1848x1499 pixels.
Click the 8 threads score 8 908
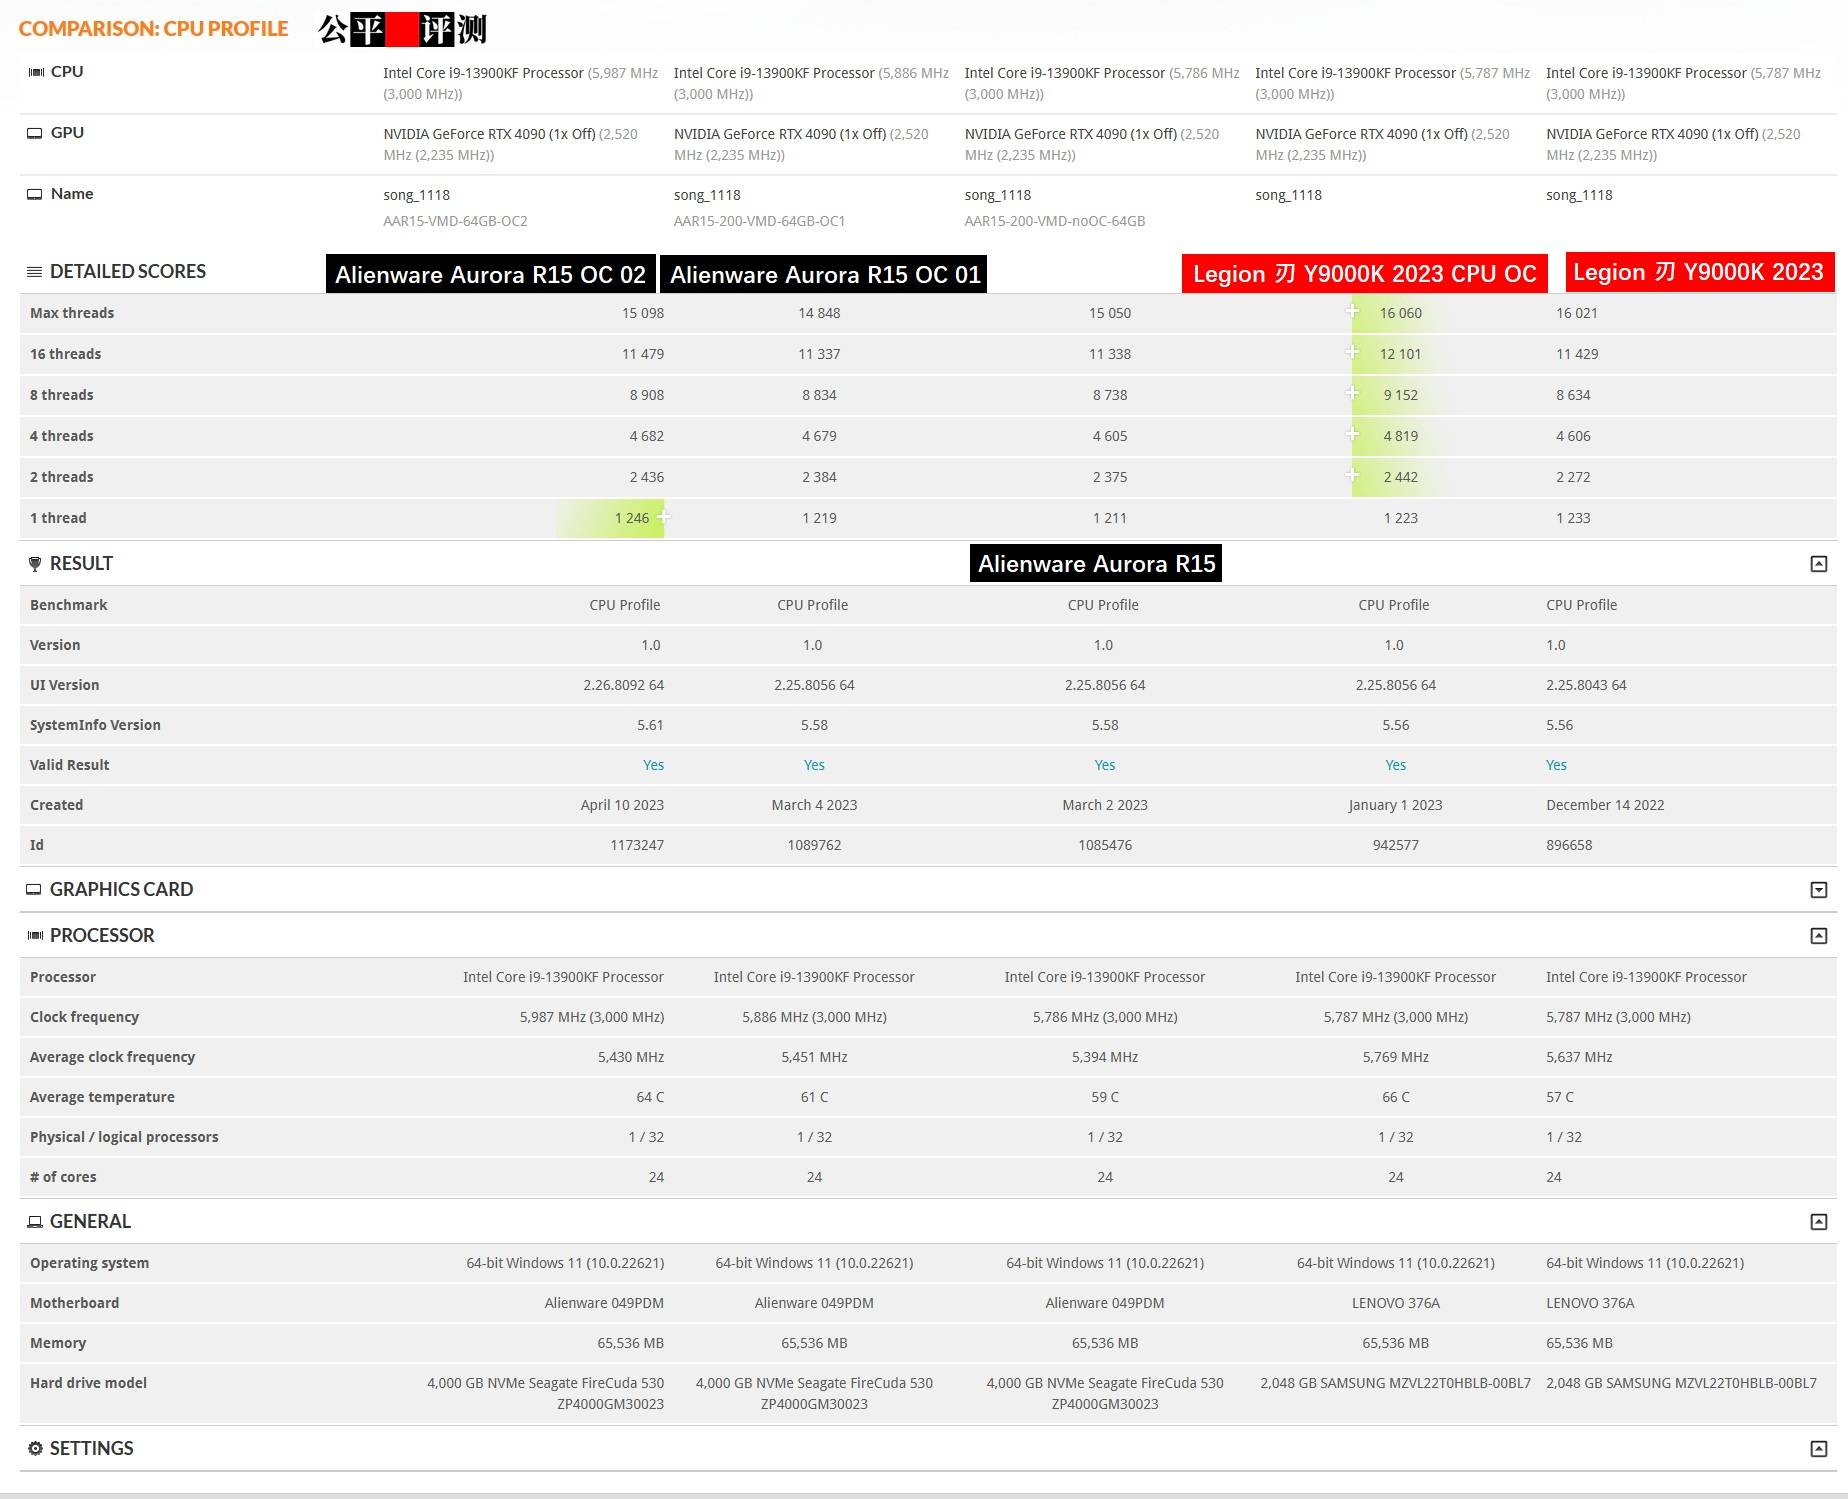pyautogui.click(x=647, y=395)
